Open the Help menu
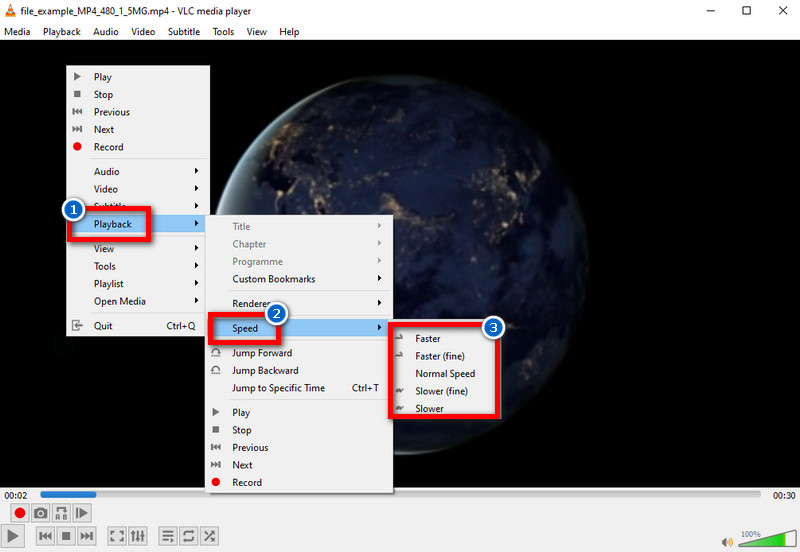800x552 pixels. pyautogui.click(x=289, y=32)
